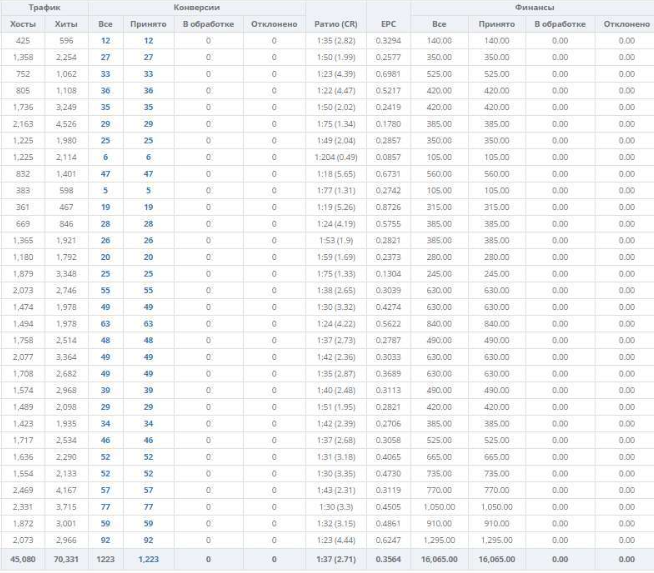Select EPC cell 0.1304

tap(388, 274)
